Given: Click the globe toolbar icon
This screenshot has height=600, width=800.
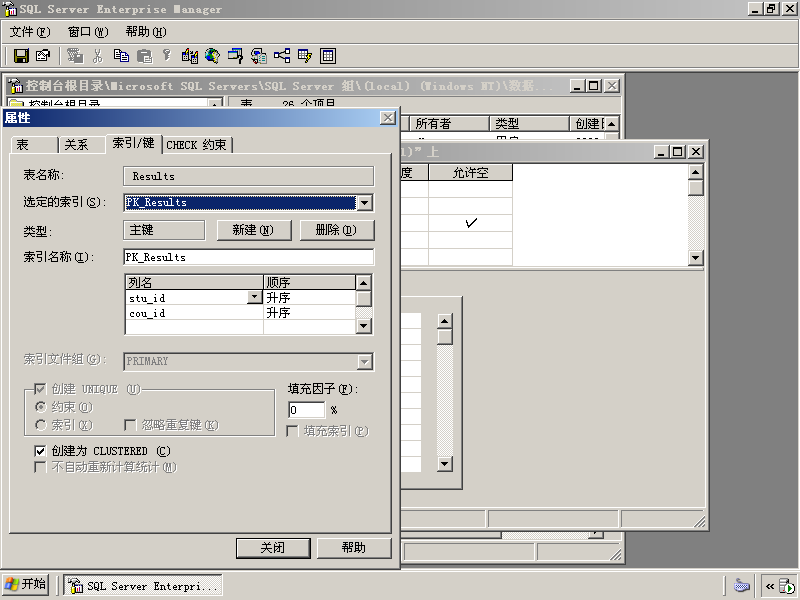Looking at the screenshot, I should [212, 56].
